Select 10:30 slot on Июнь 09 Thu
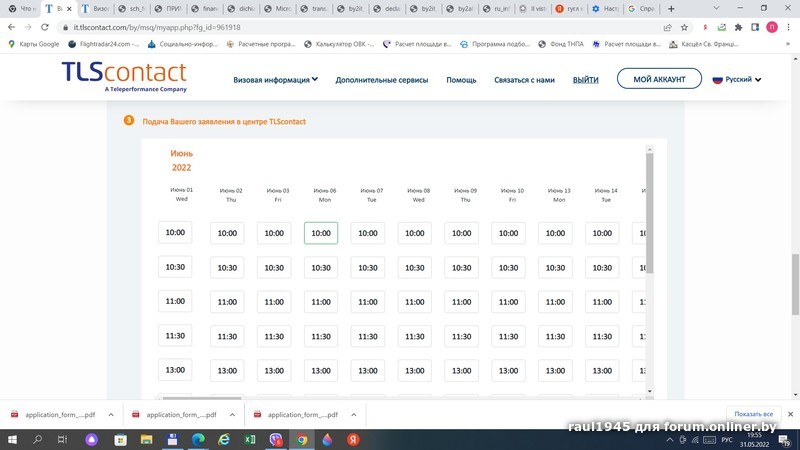The image size is (800, 450). 462,267
